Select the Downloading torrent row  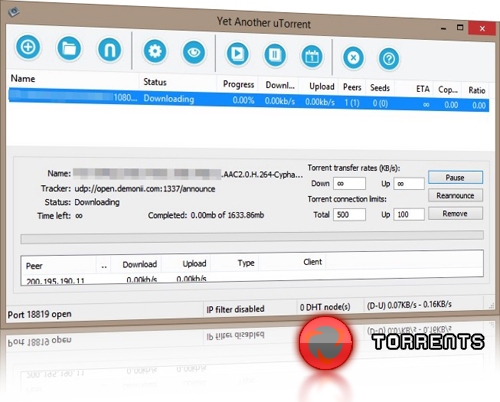point(249,101)
